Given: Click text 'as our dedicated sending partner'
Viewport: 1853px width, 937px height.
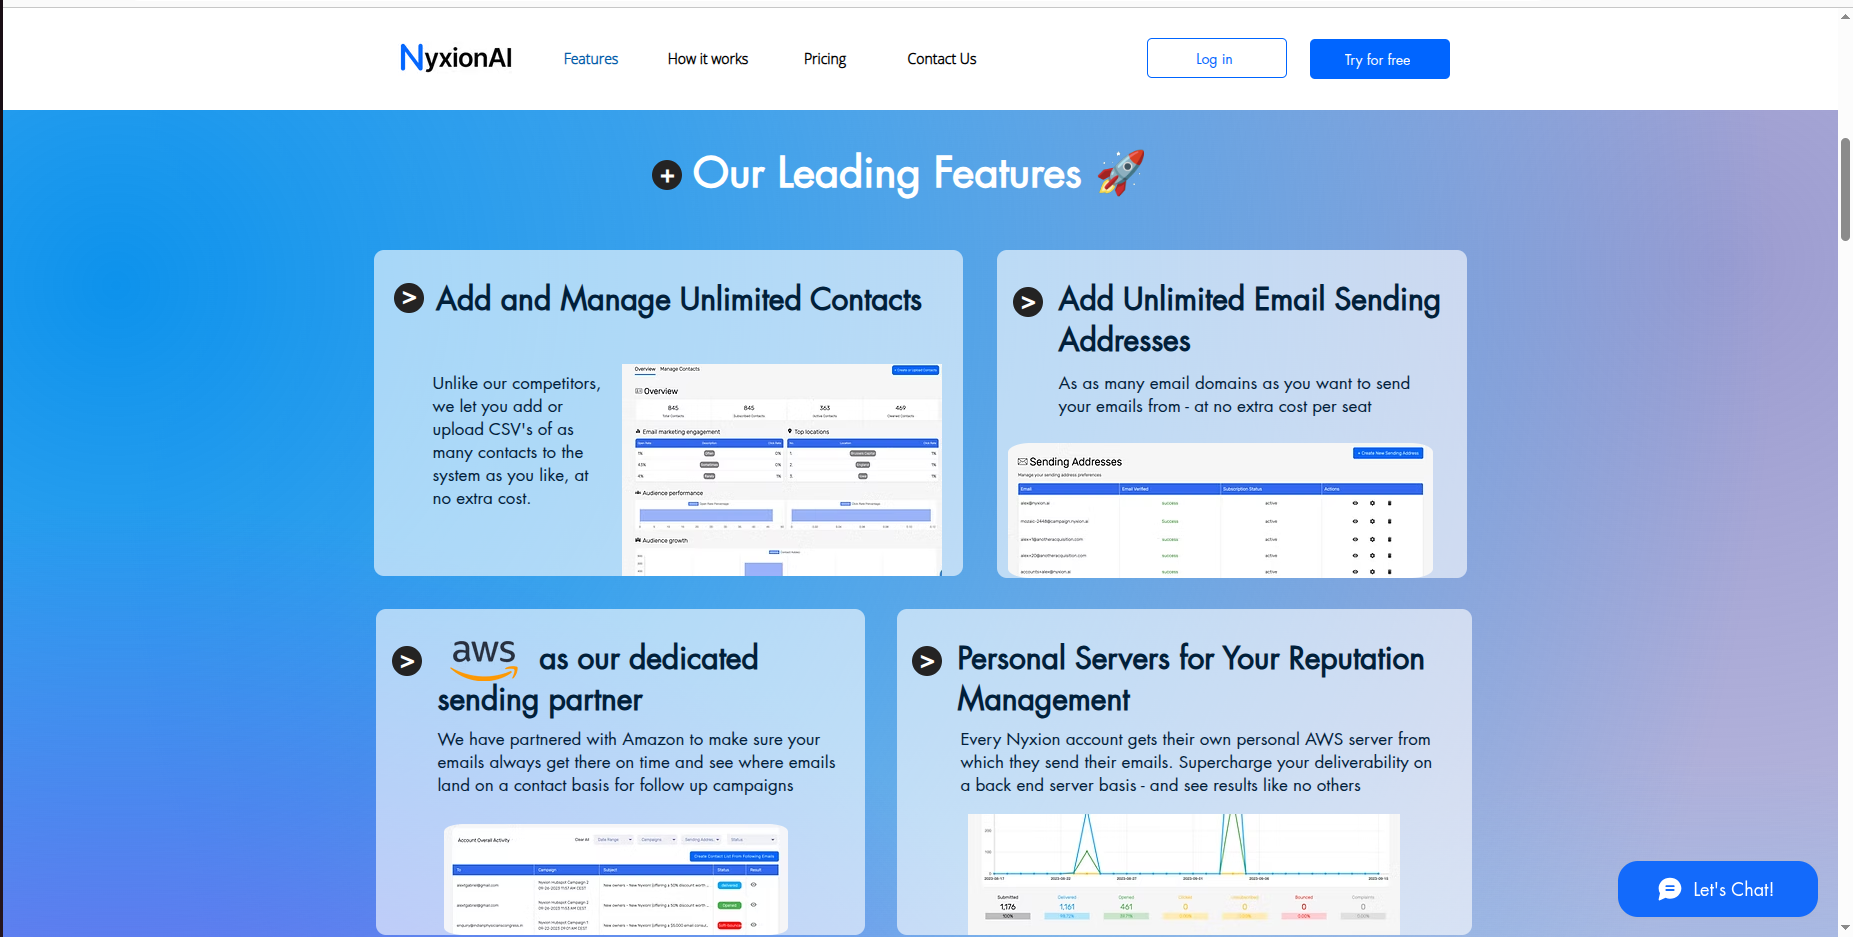Looking at the screenshot, I should (x=597, y=679).
